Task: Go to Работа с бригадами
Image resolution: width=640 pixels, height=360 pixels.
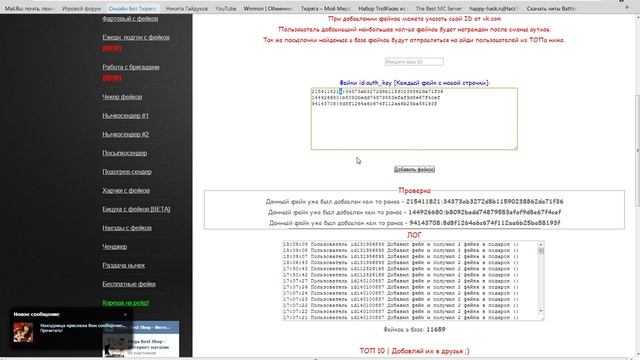Action: click(x=131, y=67)
